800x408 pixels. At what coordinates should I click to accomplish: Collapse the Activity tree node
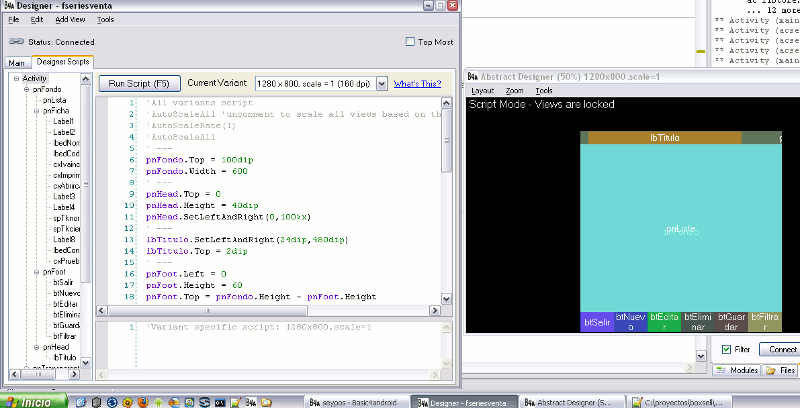(16, 78)
